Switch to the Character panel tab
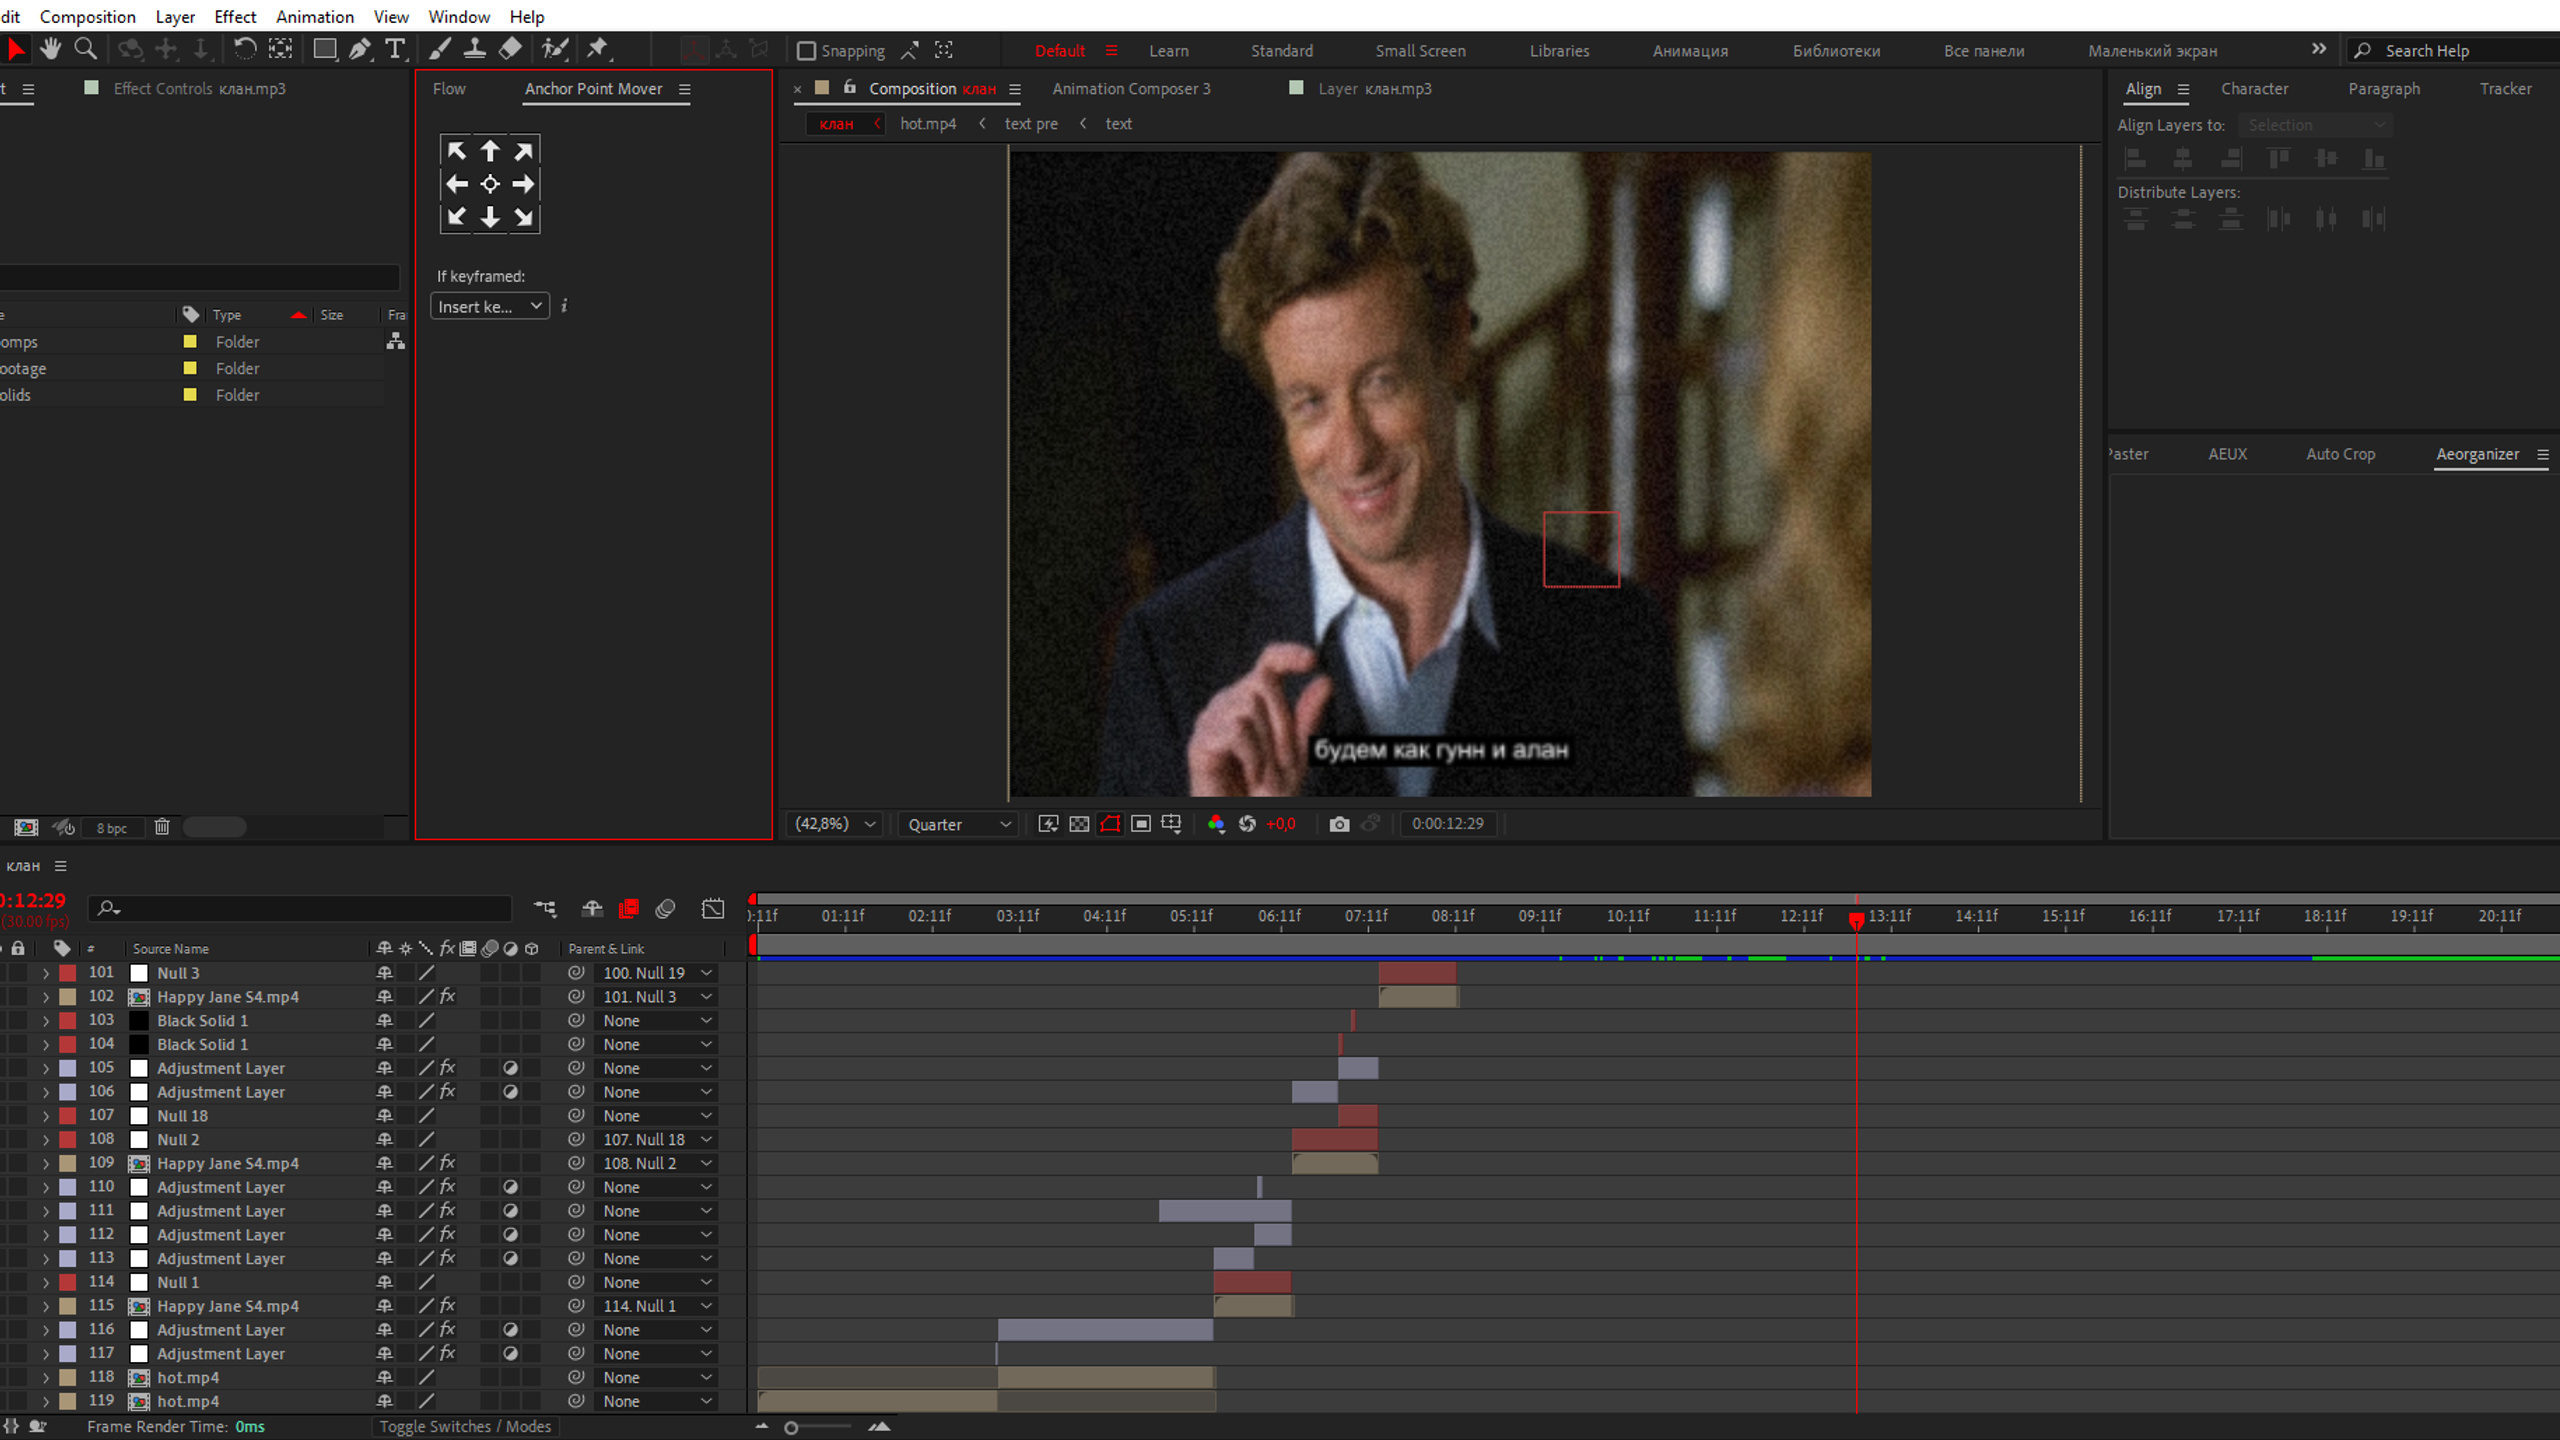 (2254, 88)
